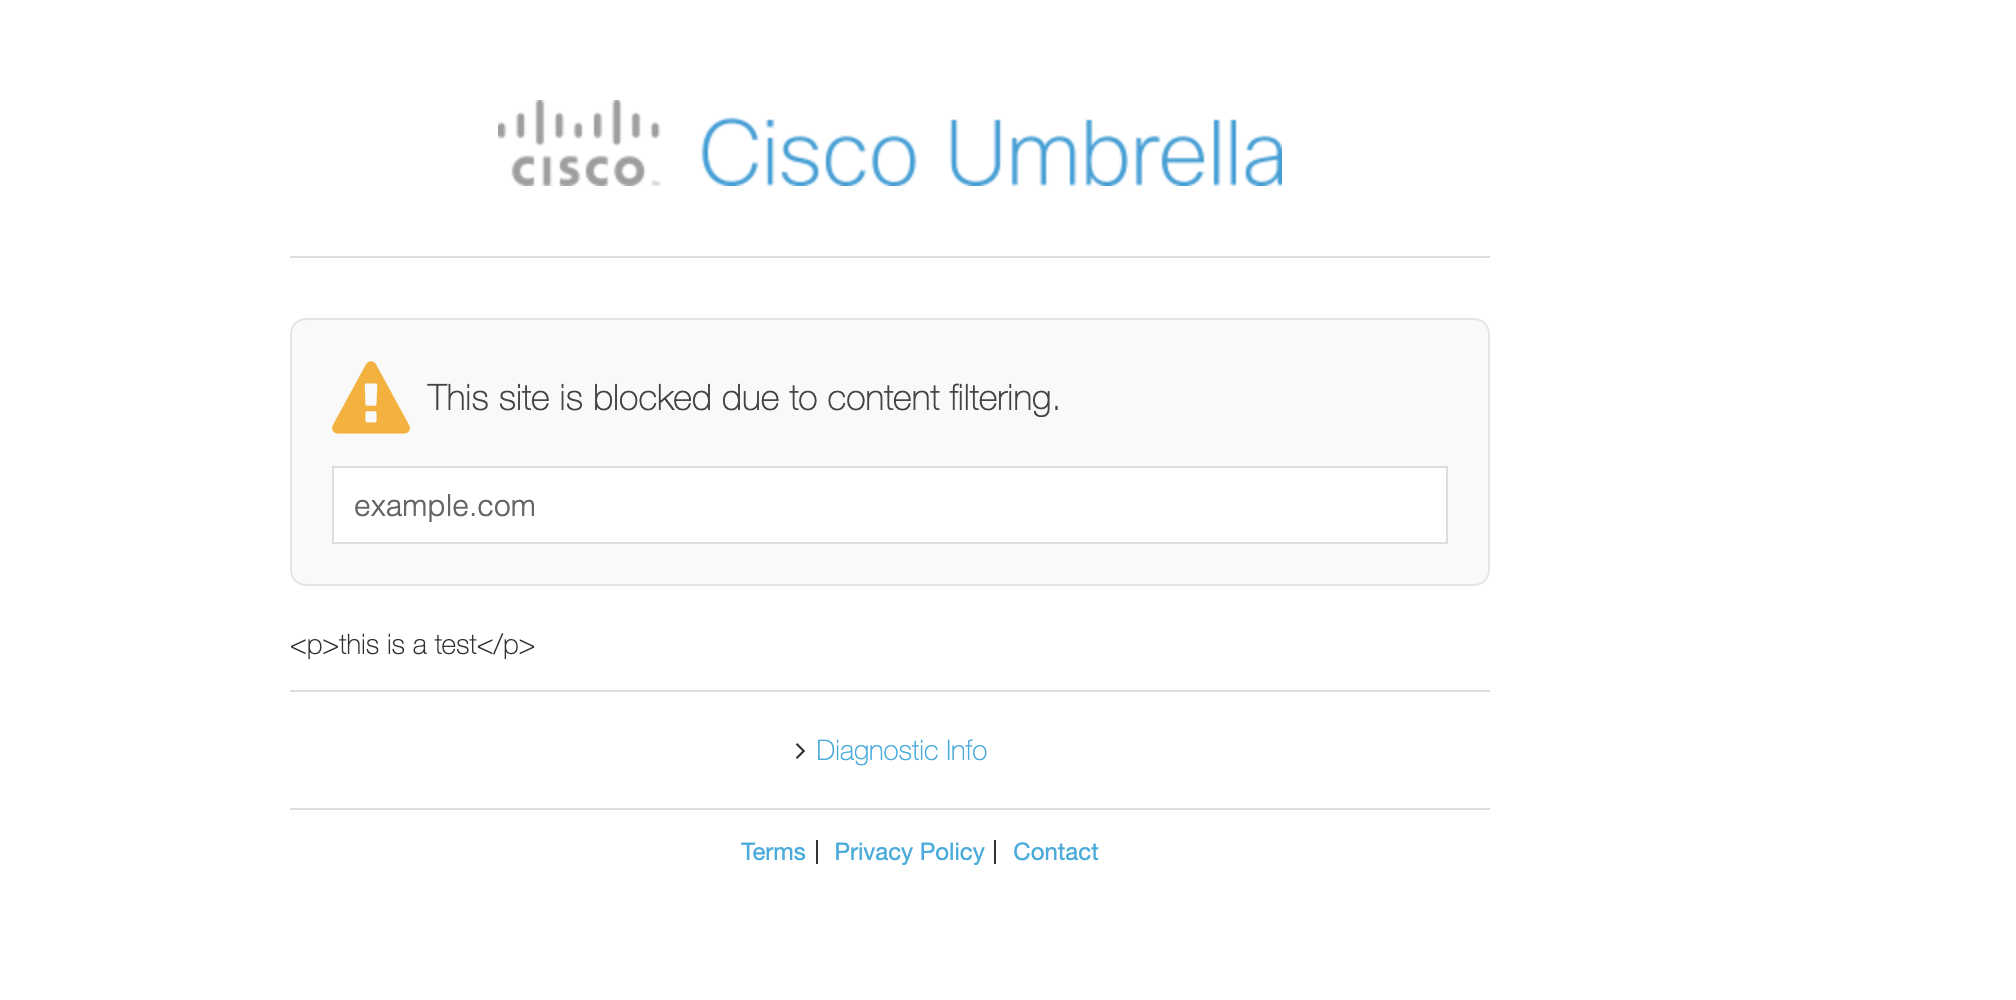This screenshot has height=1000, width=2016.
Task: Open the Privacy Policy link
Action: click(908, 852)
